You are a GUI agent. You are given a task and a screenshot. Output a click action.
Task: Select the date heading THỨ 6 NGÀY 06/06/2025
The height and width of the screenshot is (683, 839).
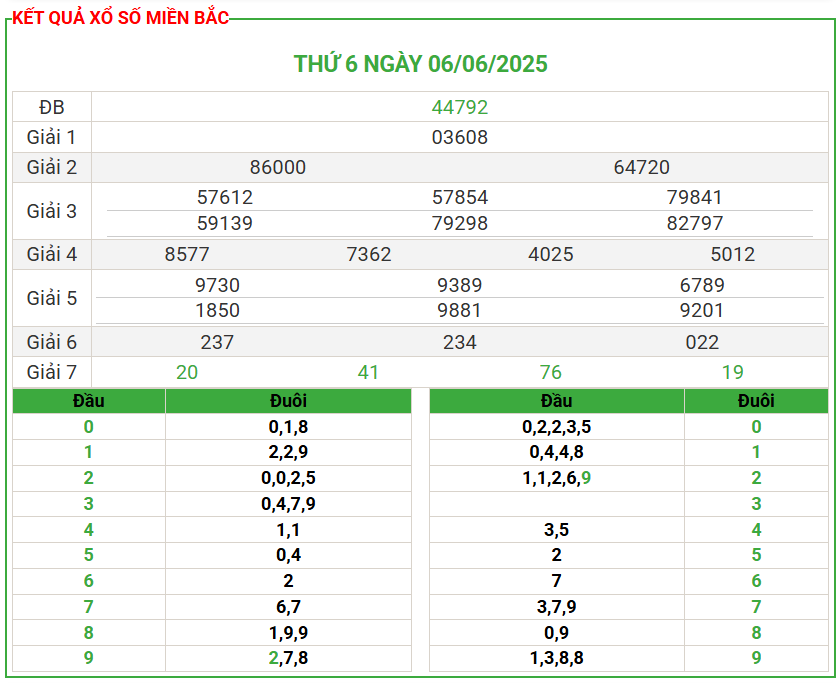click(x=421, y=64)
